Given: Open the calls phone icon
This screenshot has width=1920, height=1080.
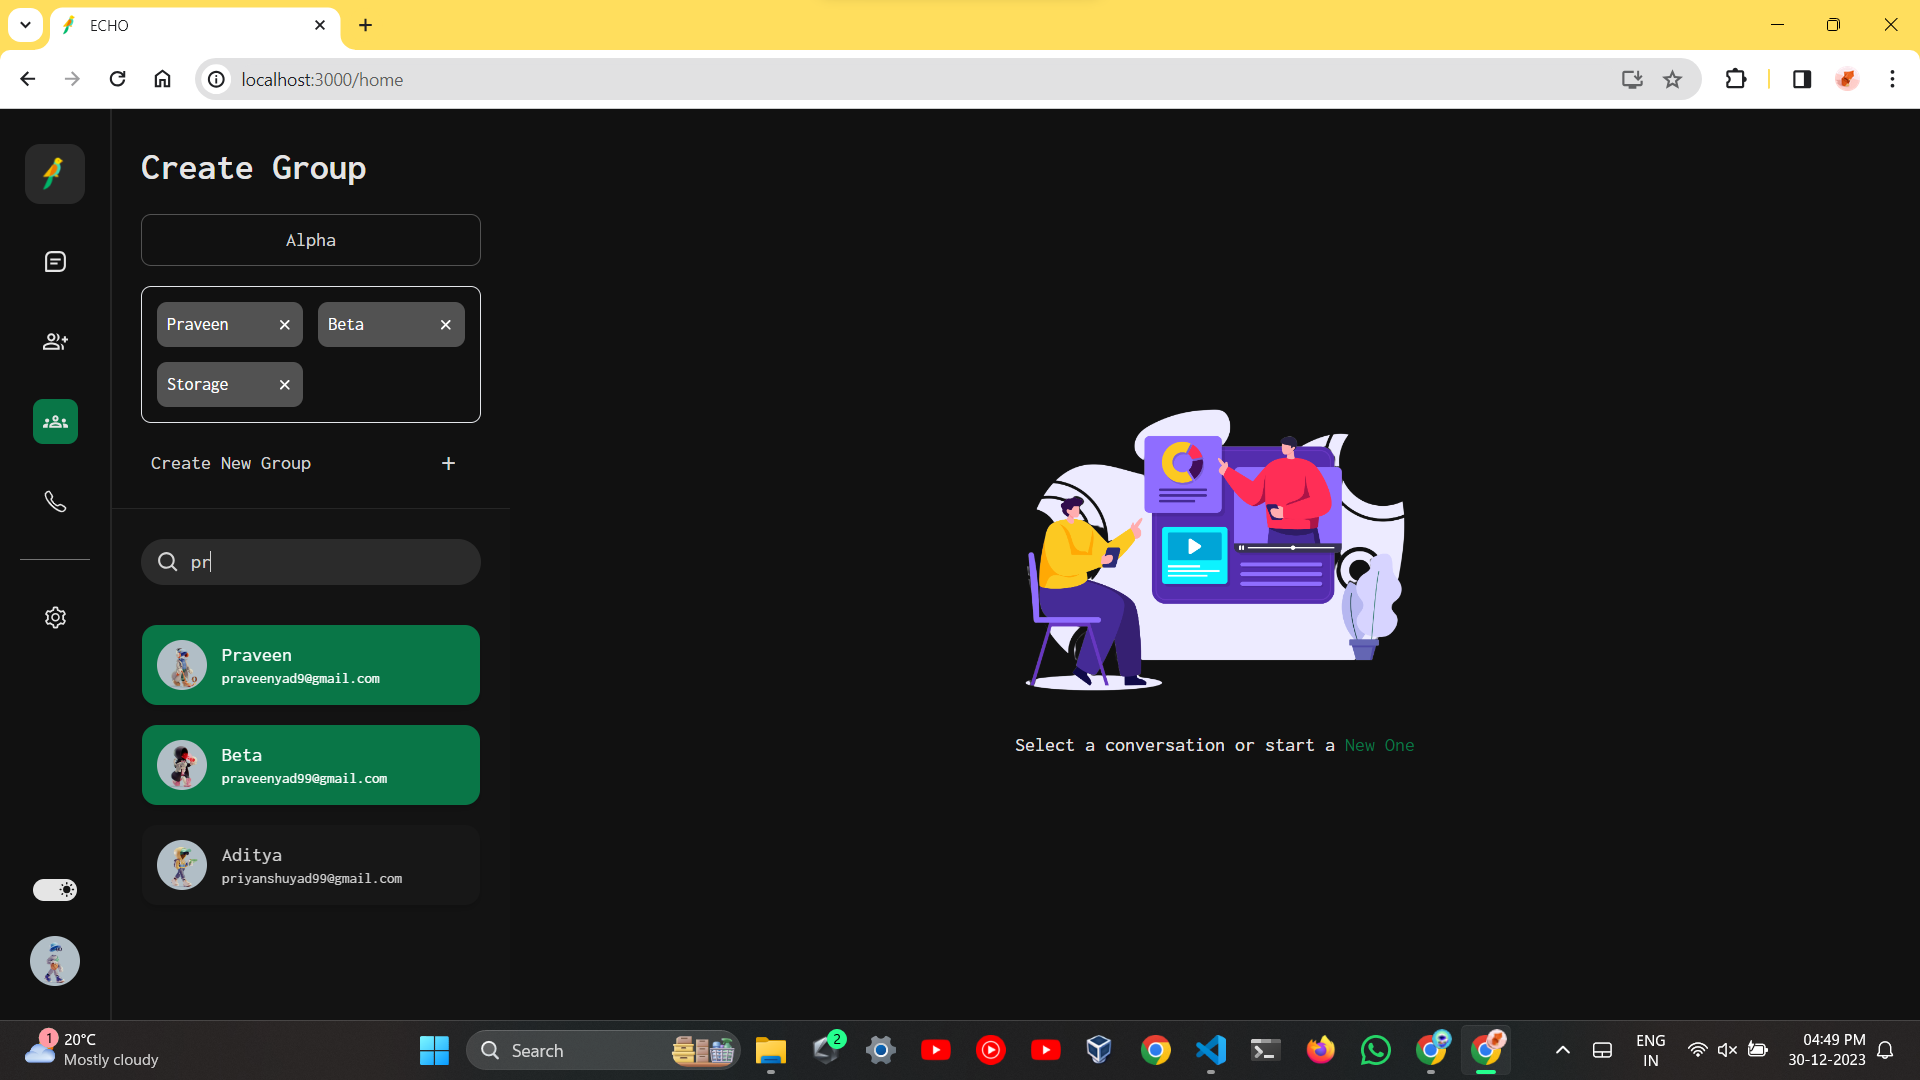Looking at the screenshot, I should coord(55,502).
